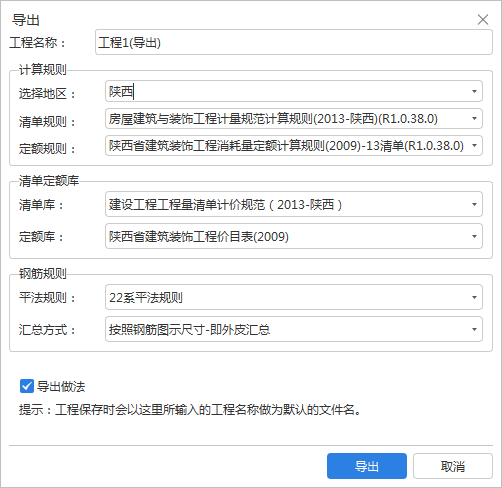Click the 汇总方式 label
The height and width of the screenshot is (488, 502).
click(x=47, y=330)
